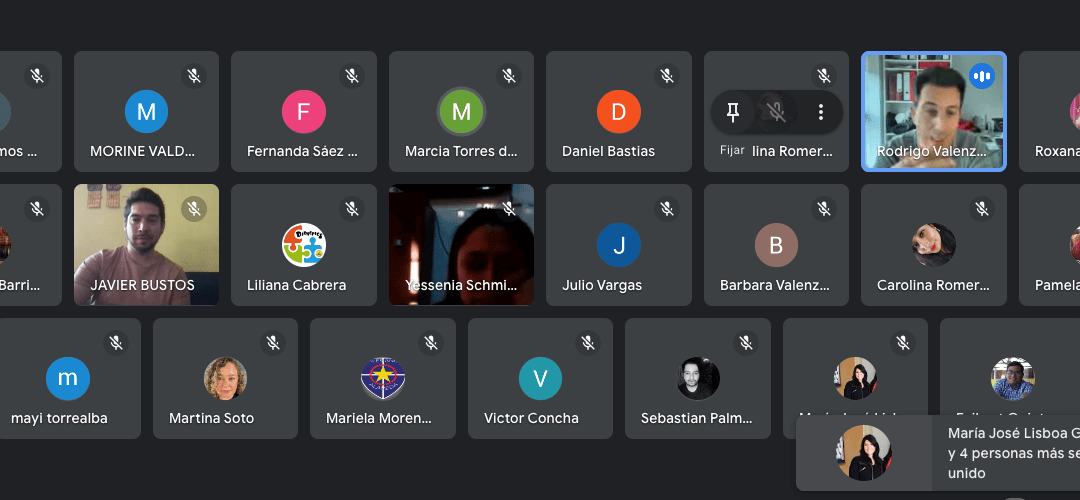The image size is (1080, 500).
Task: Click the muted mic icon on Sebastian Palm tile
Action: point(745,342)
